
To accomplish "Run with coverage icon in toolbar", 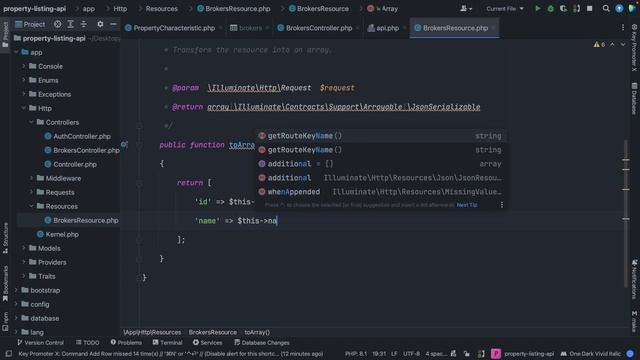I will [563, 9].
